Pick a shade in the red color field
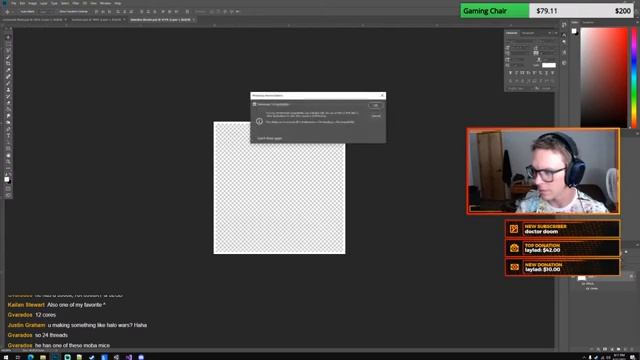The image size is (640, 360). pyautogui.click(x=604, y=78)
